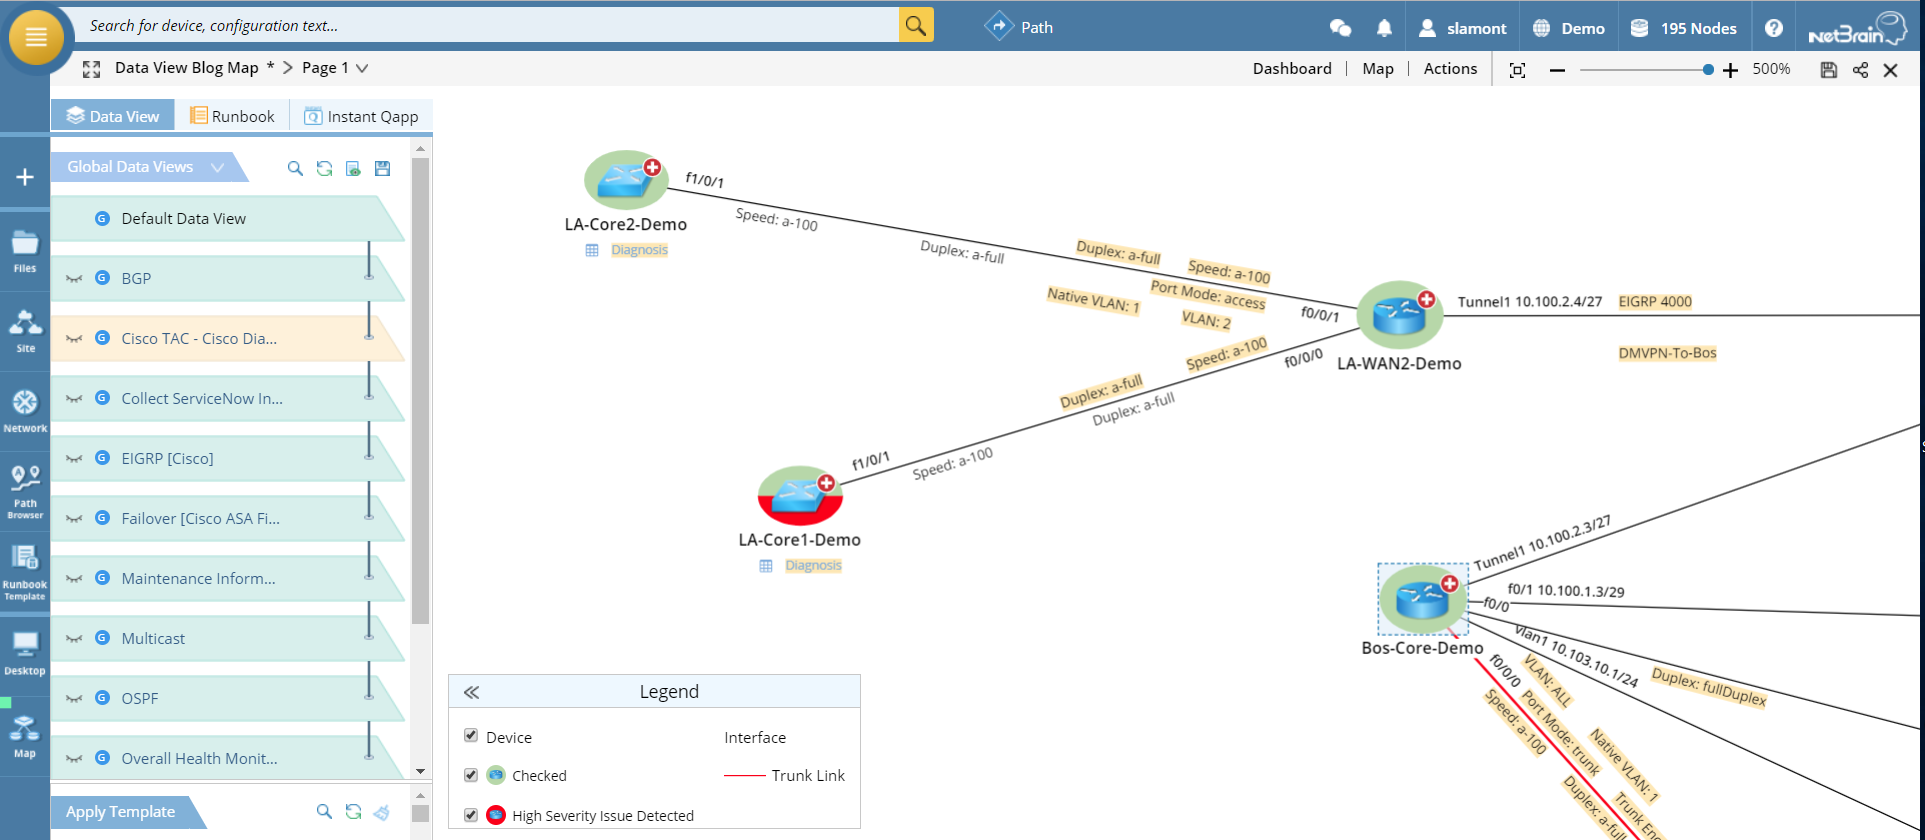The image size is (1925, 840).
Task: Refresh the Global Data Views list
Action: [x=324, y=168]
